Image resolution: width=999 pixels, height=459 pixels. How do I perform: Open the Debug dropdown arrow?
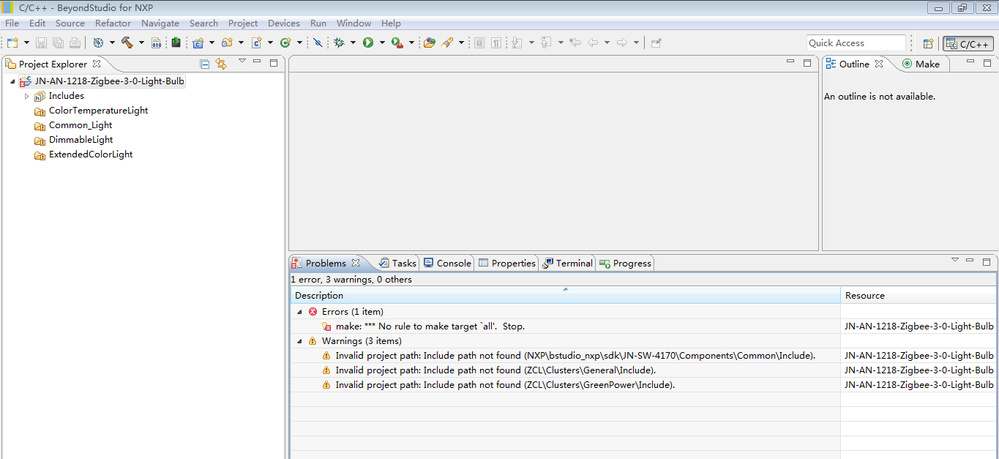tap(352, 43)
